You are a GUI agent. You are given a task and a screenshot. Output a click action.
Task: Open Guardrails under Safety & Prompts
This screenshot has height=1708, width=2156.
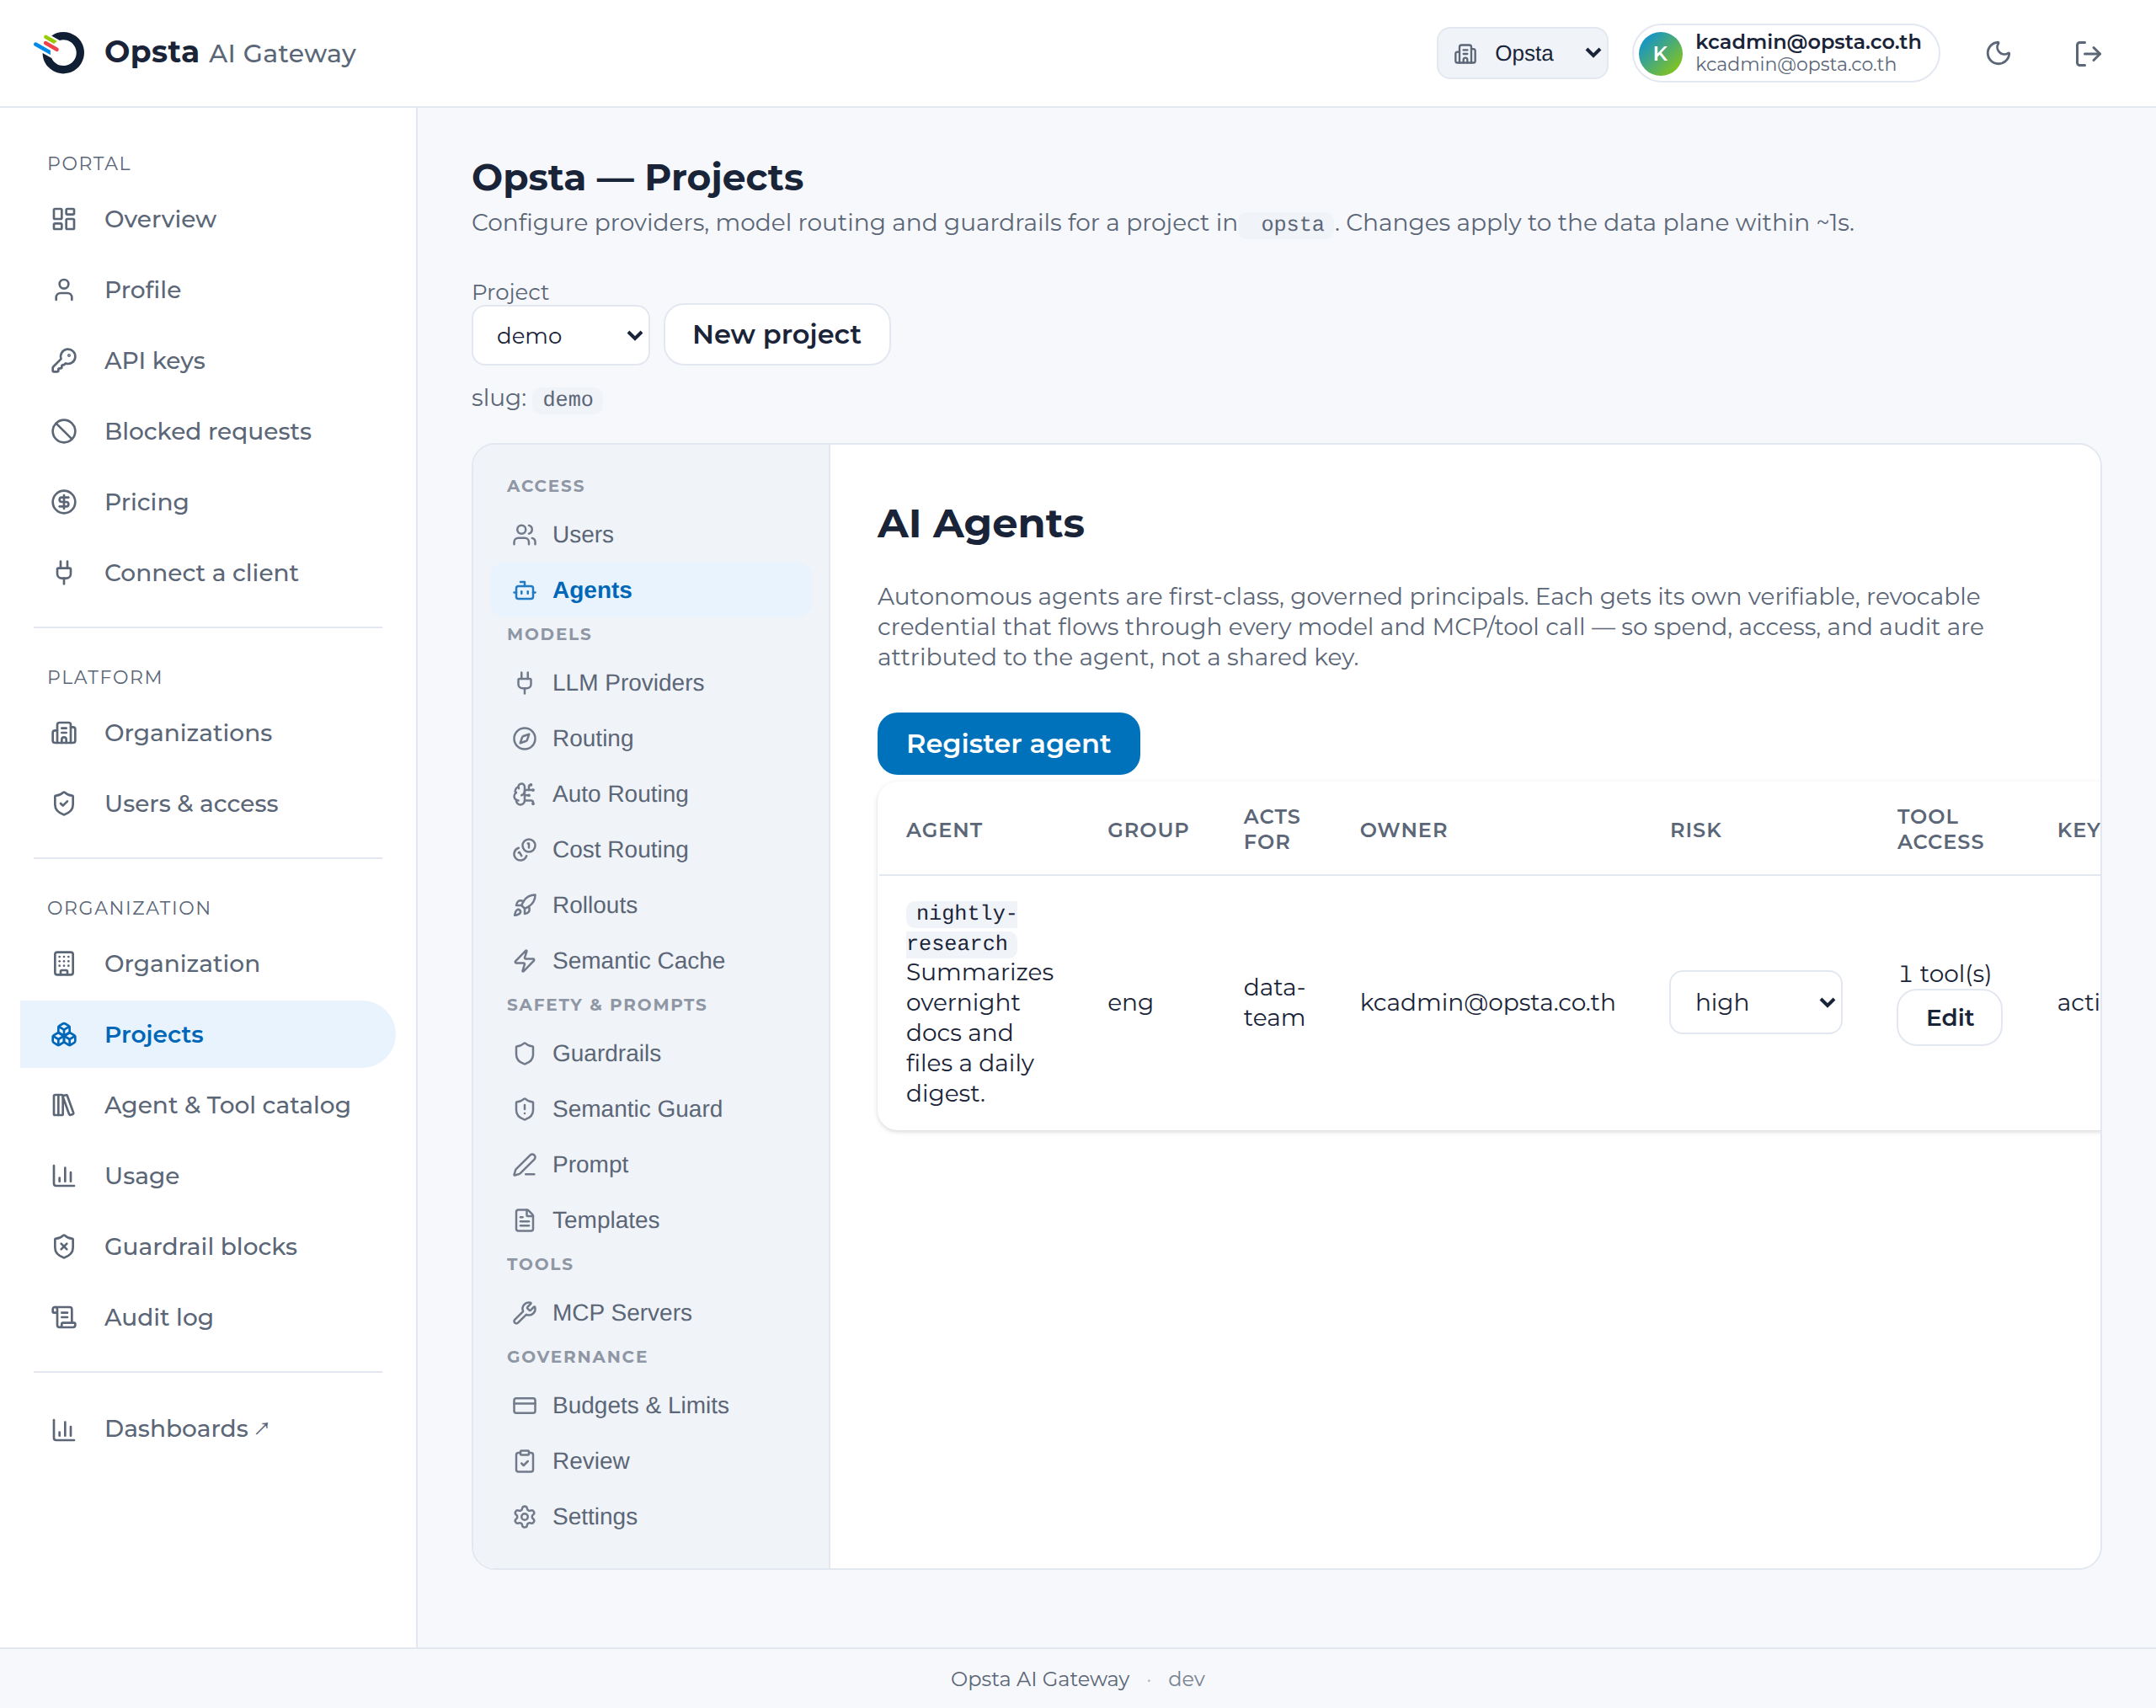[650, 1053]
